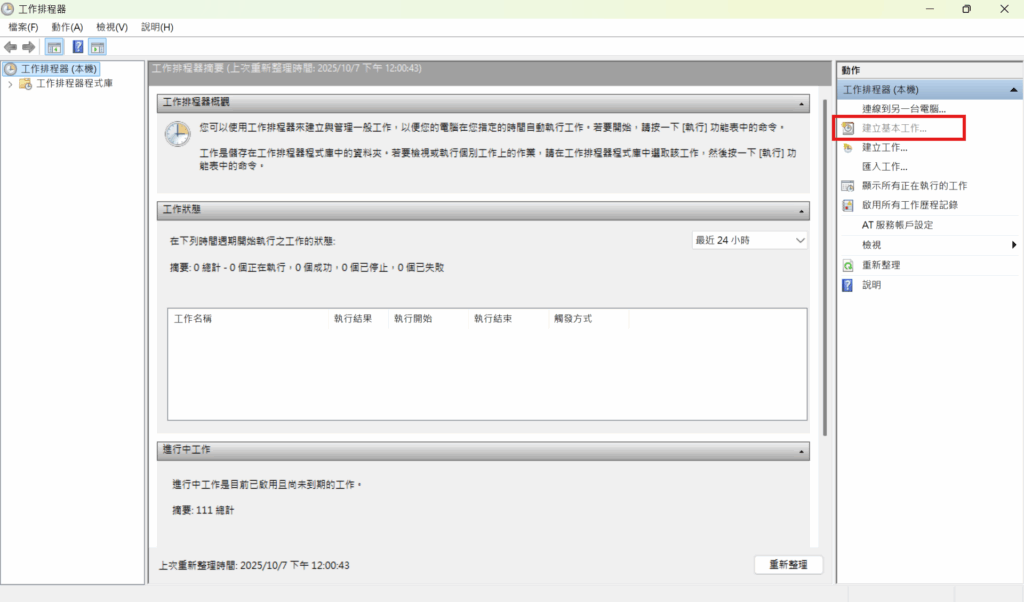
Task: Open the 動作(A) menu
Action: (67, 27)
